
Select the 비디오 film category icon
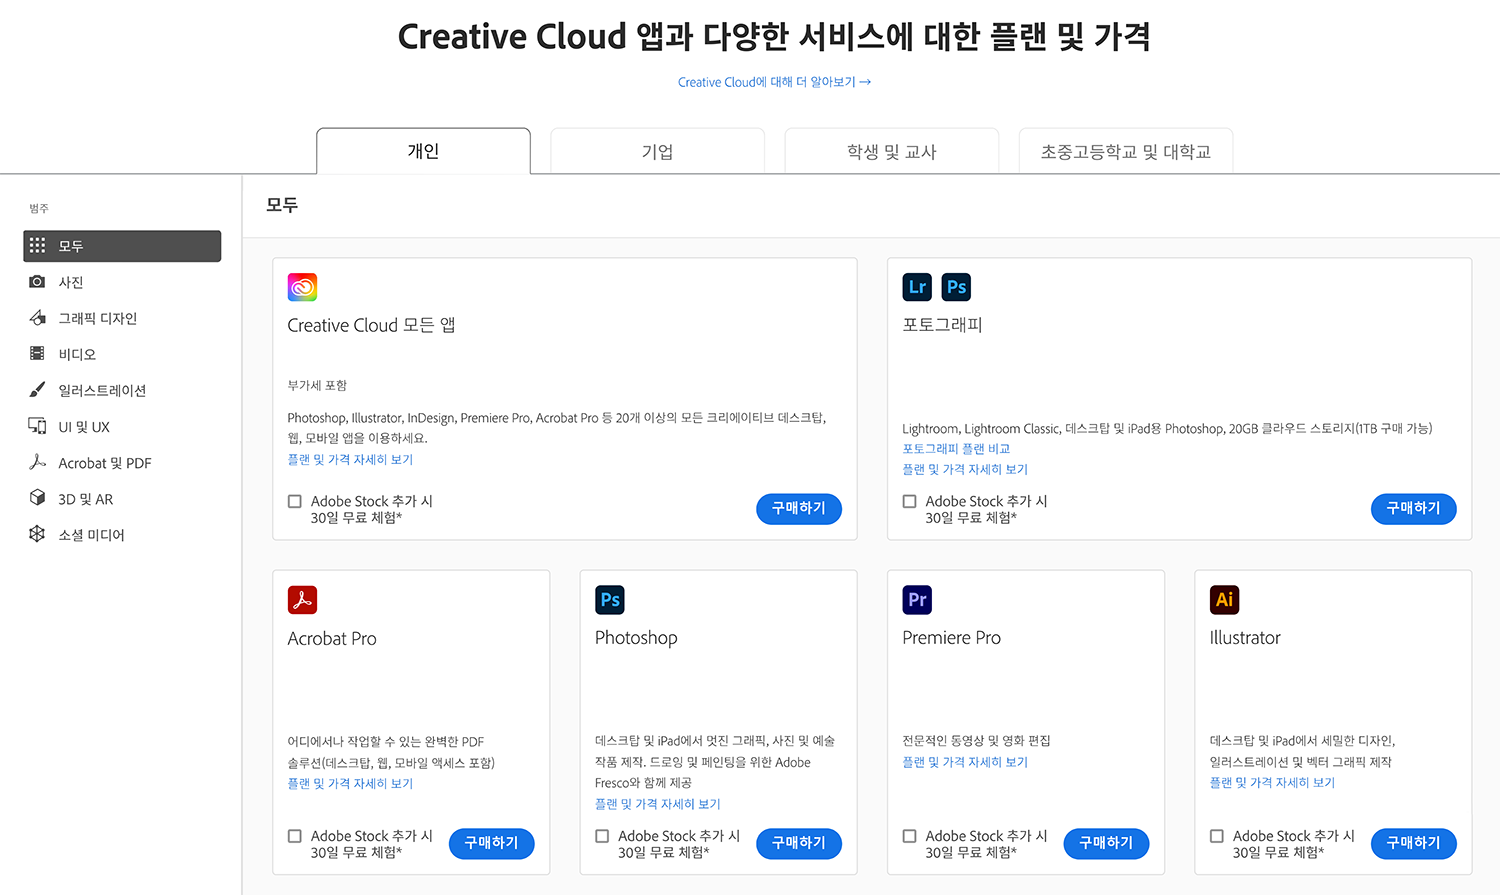37,354
